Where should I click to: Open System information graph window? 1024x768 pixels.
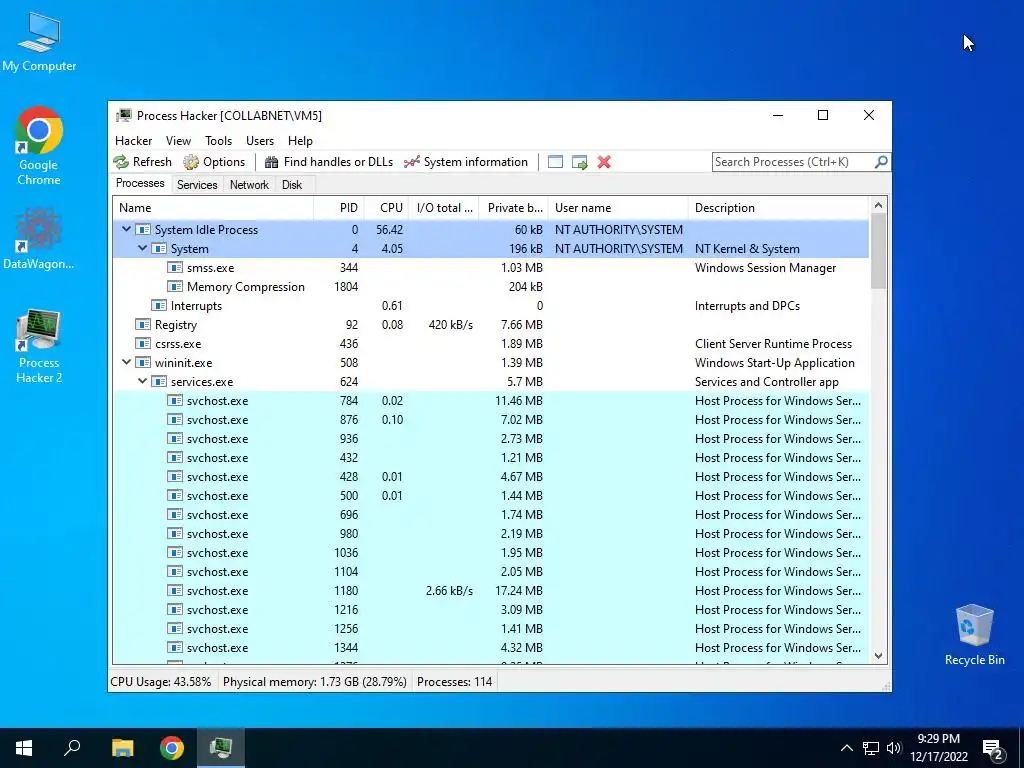[x=466, y=162]
